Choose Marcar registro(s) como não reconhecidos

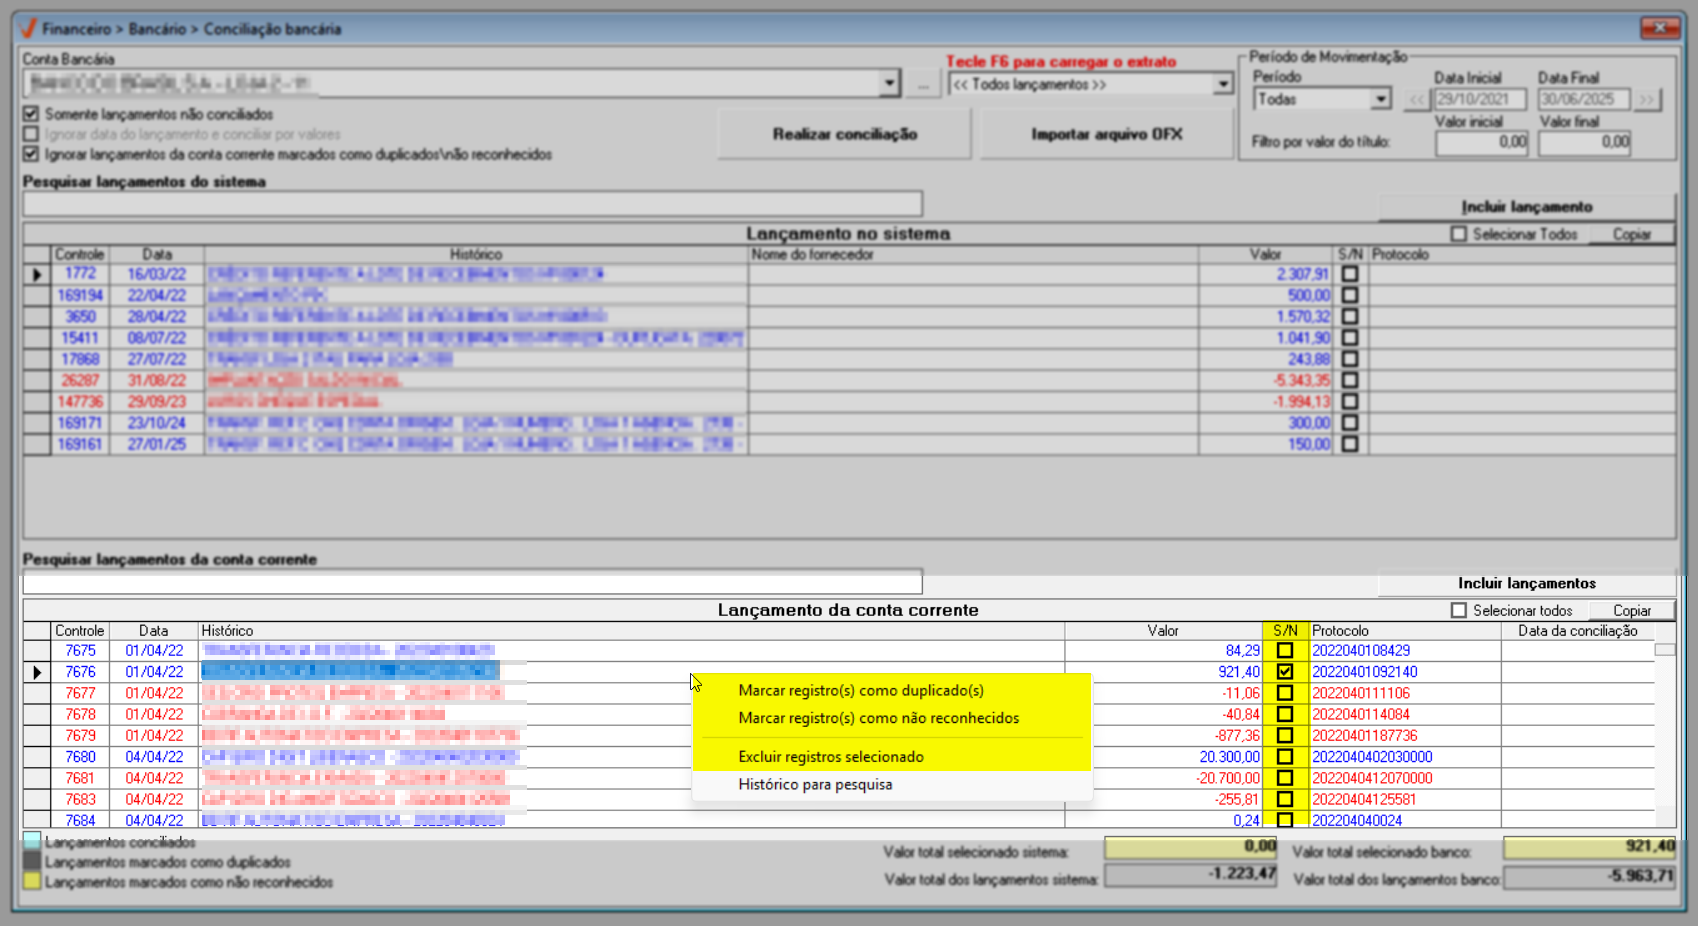879,718
